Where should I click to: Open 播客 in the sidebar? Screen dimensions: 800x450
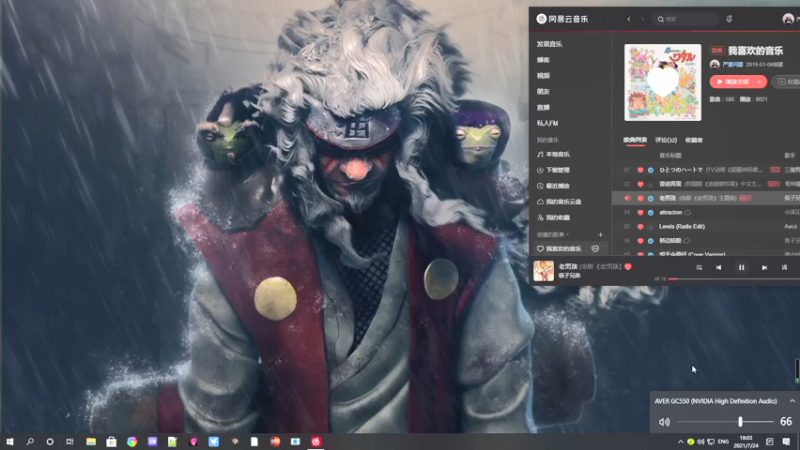[x=543, y=60]
